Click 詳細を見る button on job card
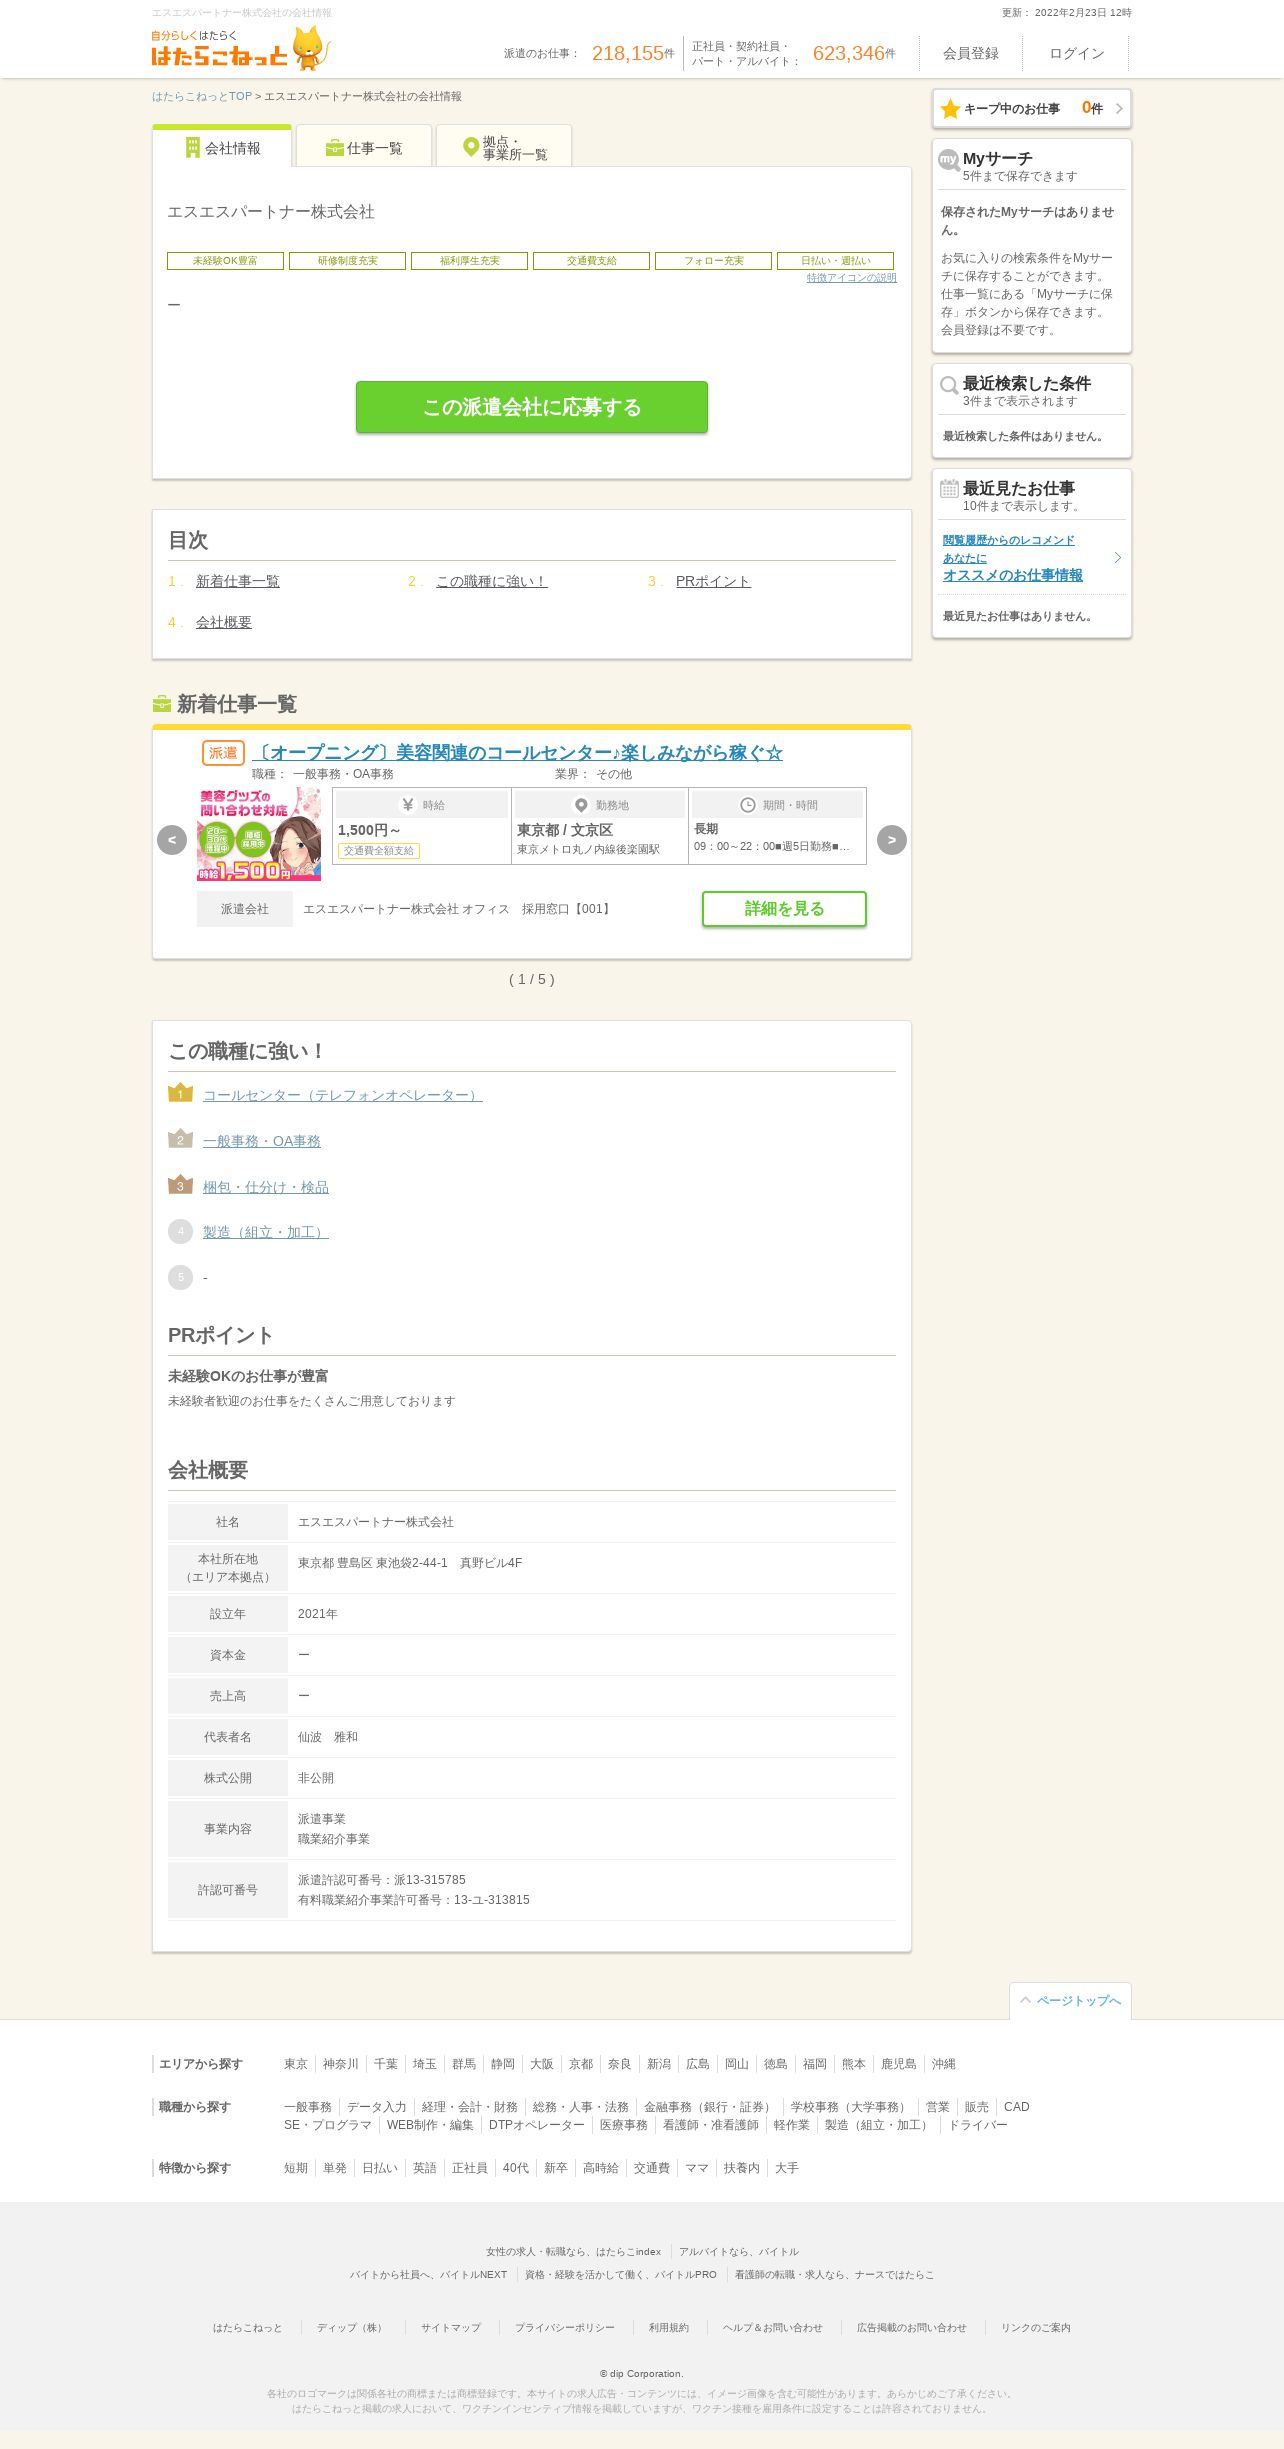Viewport: 1284px width, 2449px height. tap(784, 909)
